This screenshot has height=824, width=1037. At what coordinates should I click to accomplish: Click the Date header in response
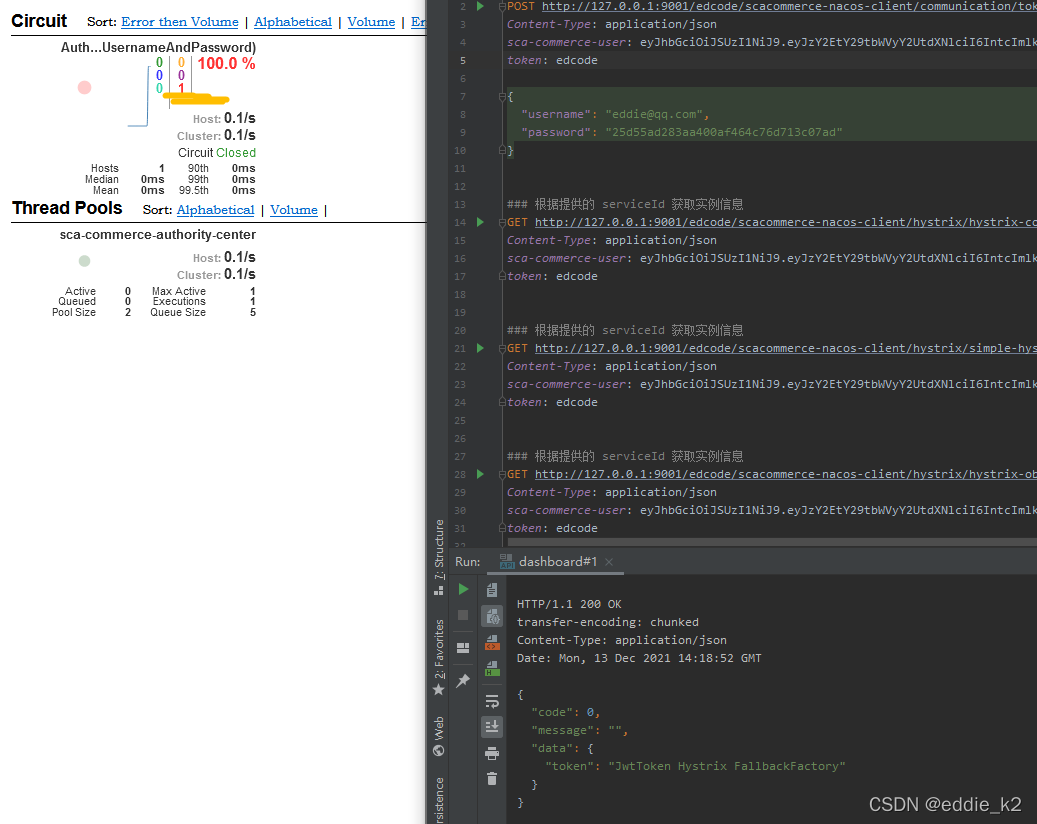639,658
